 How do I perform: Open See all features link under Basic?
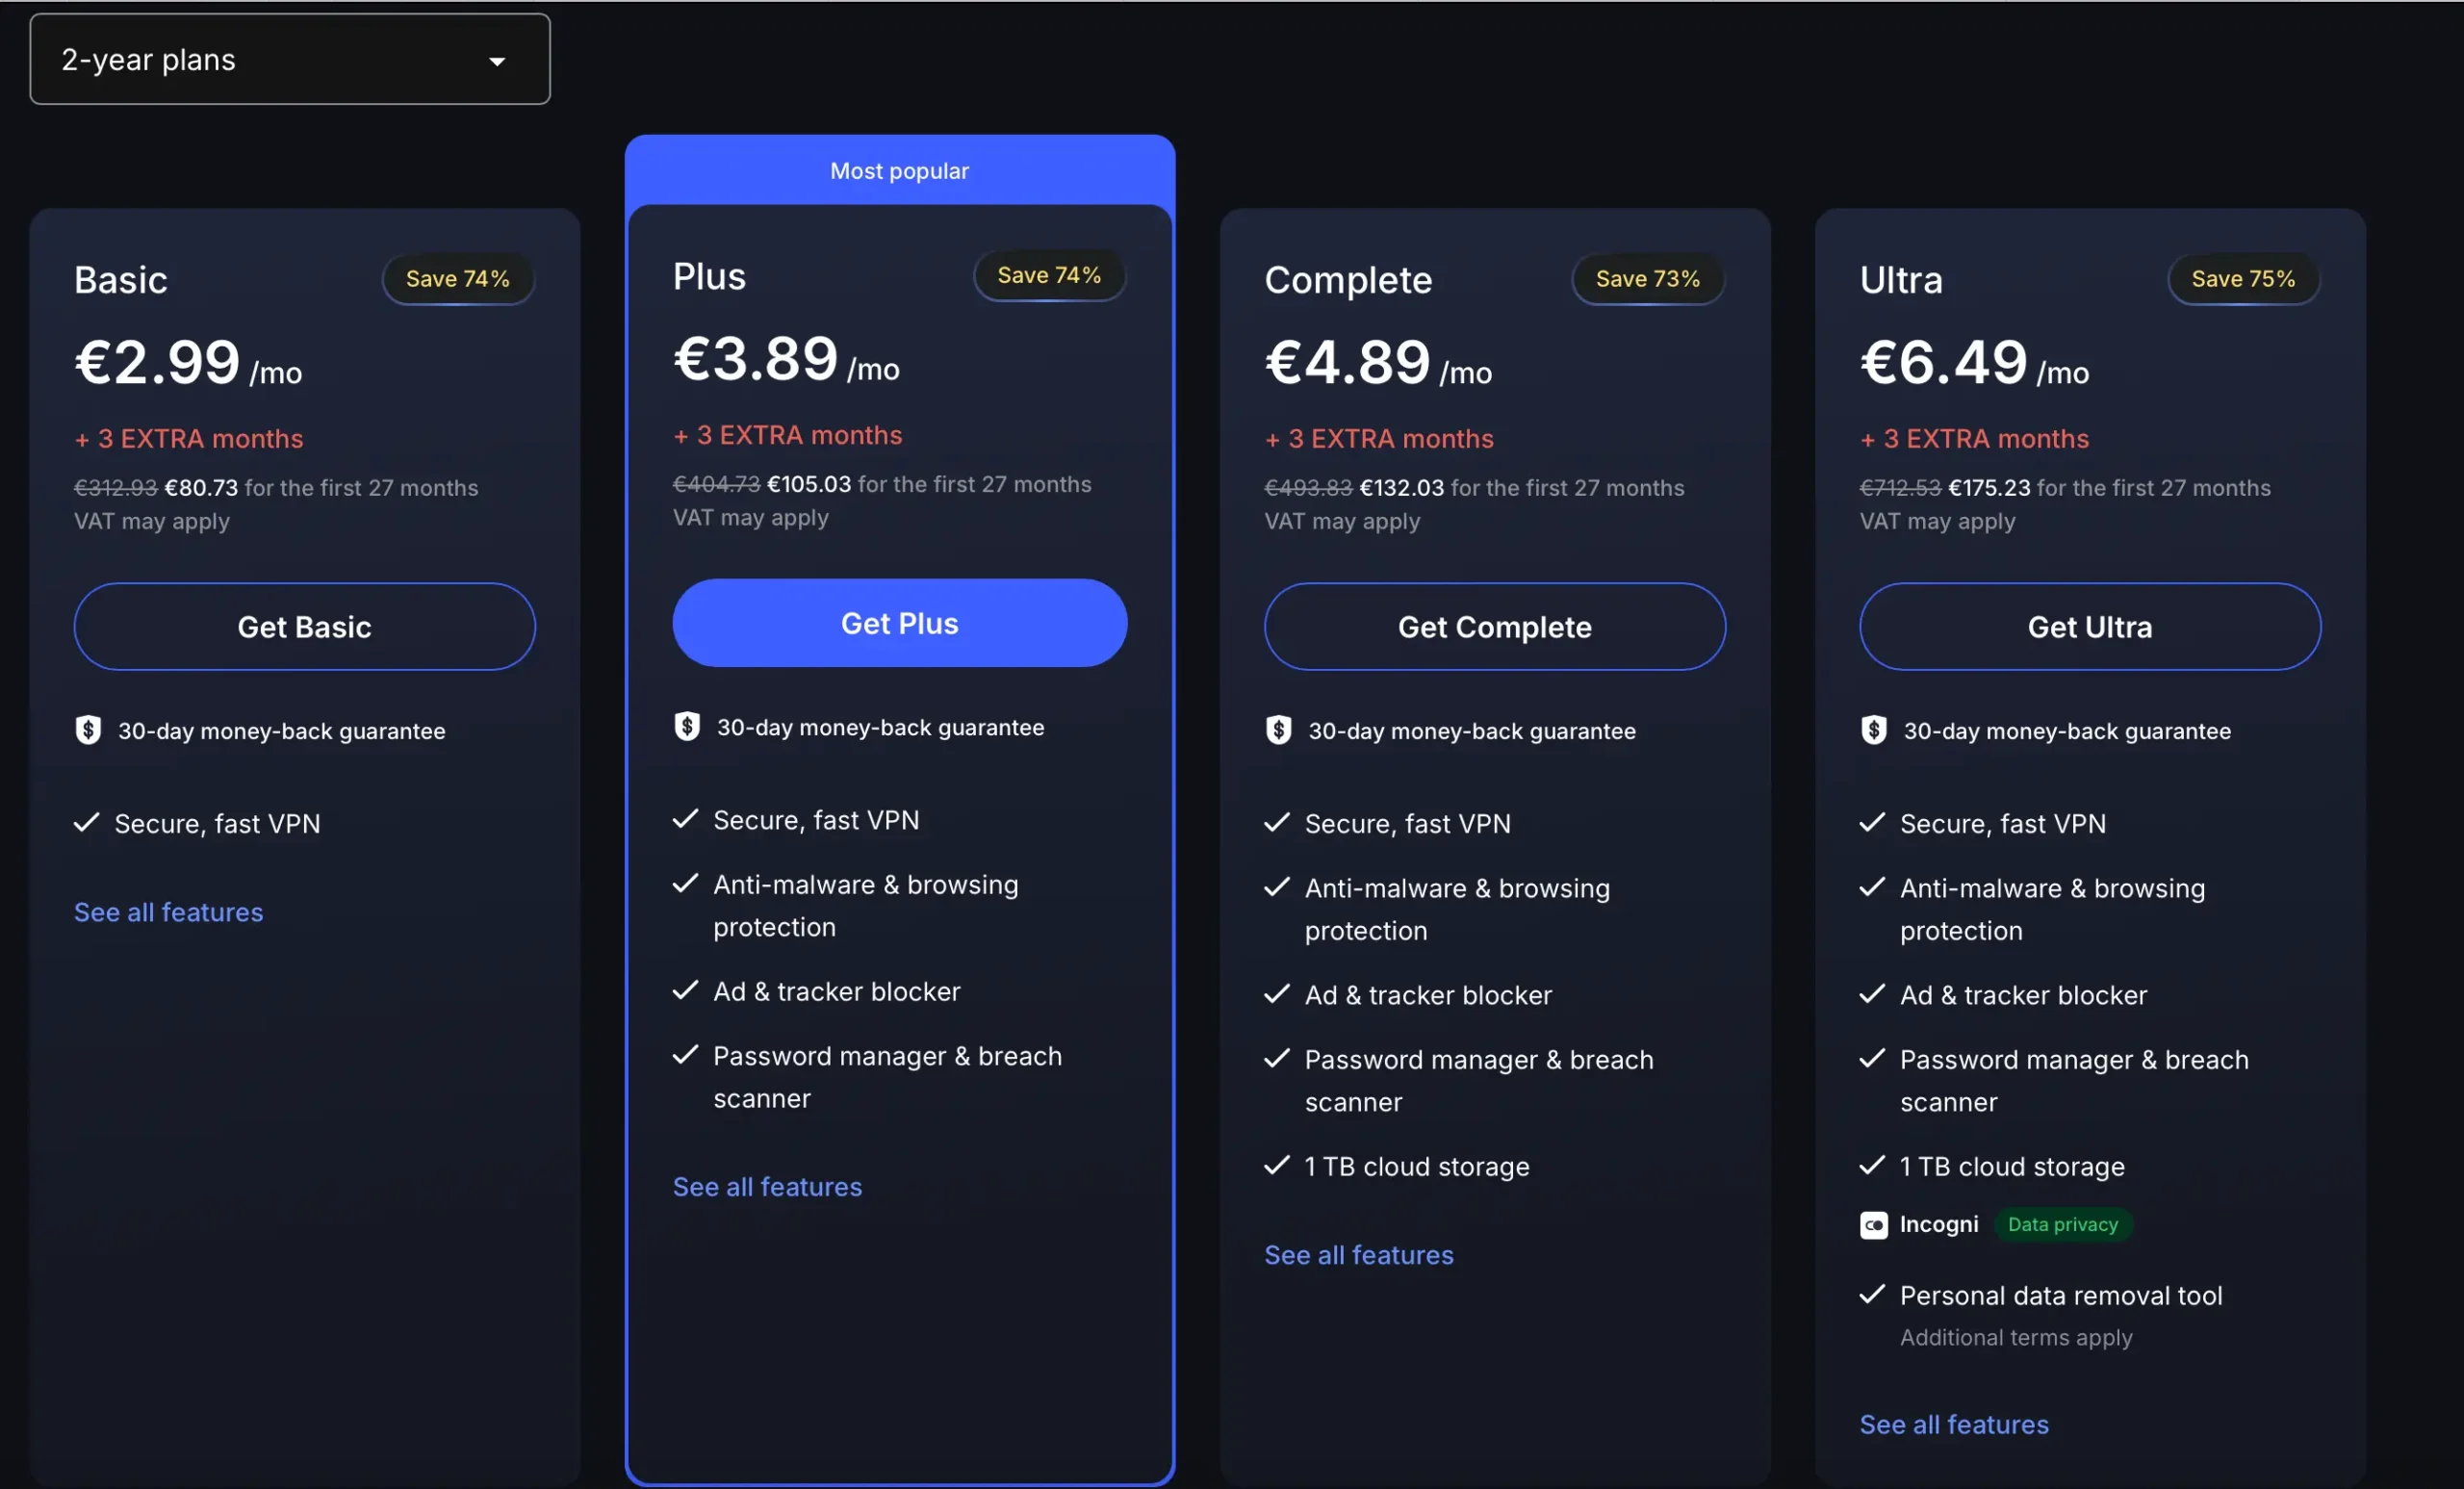point(168,911)
